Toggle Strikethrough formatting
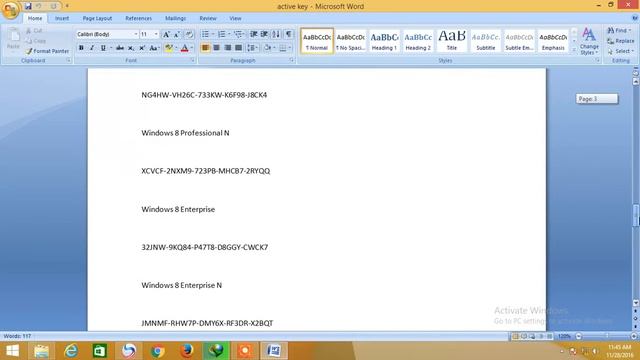640x360 pixels. (x=120, y=48)
